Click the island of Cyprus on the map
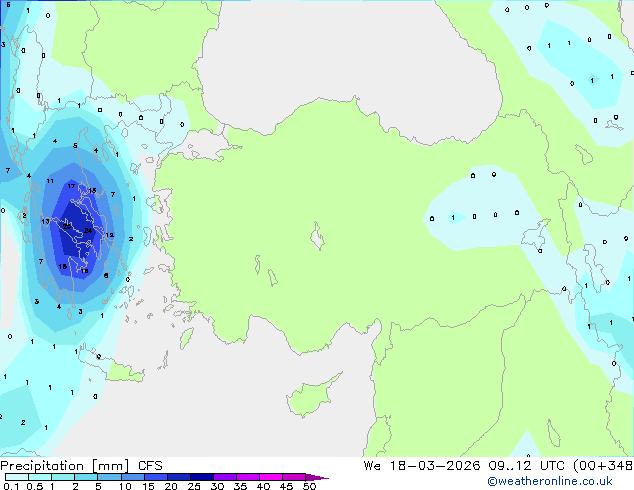Viewport: 634px width, 490px height. click(x=309, y=396)
